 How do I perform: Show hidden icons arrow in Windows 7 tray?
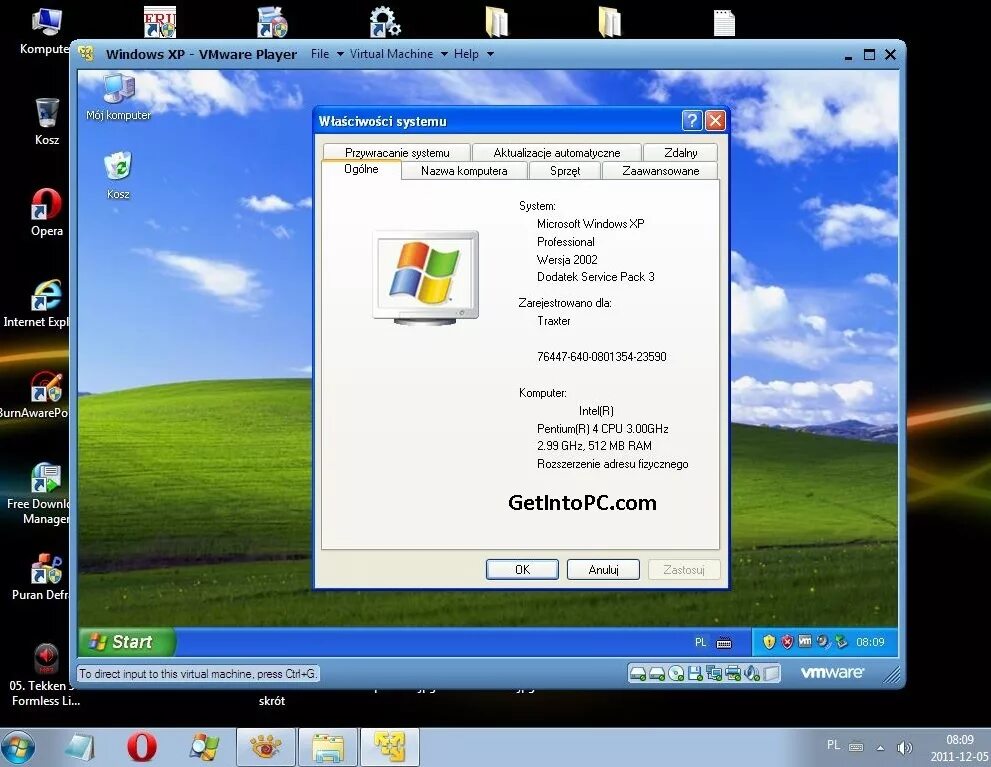coord(880,748)
